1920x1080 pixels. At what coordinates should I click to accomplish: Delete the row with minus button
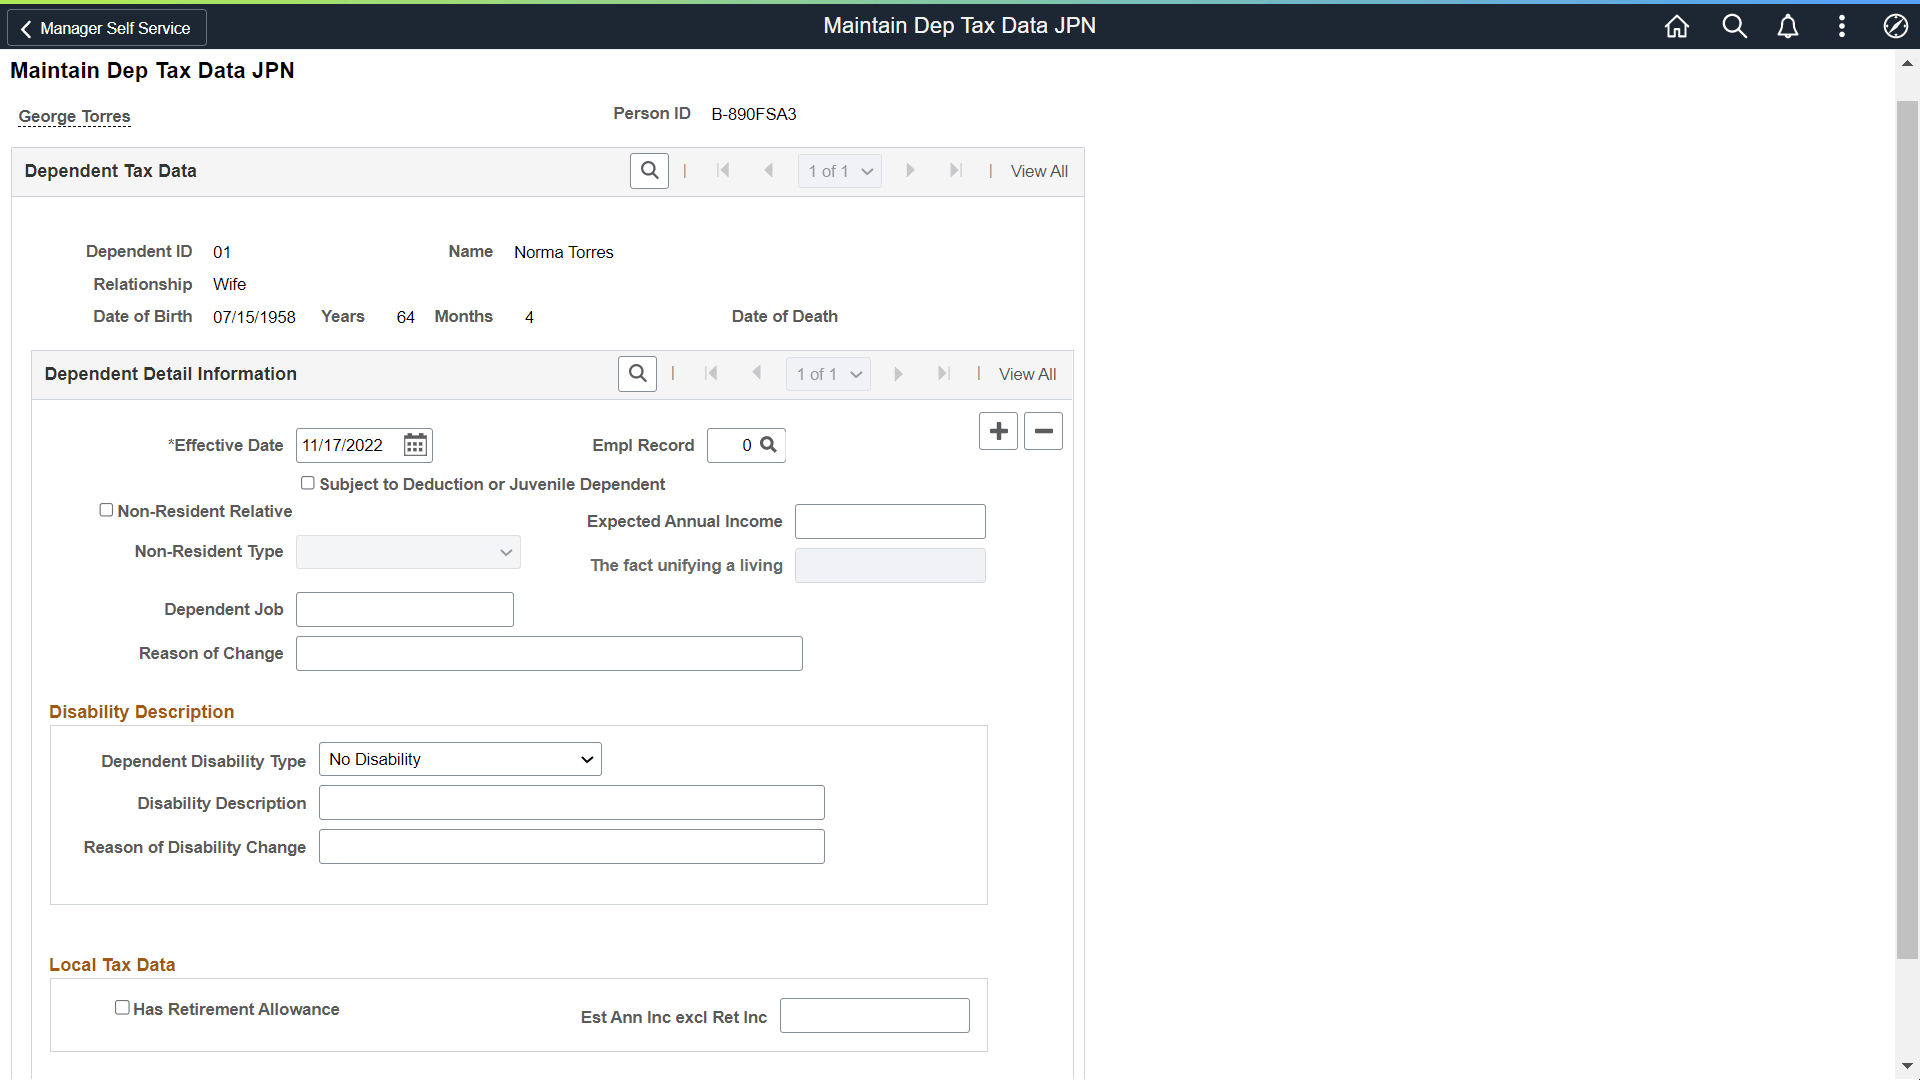pyautogui.click(x=1043, y=431)
